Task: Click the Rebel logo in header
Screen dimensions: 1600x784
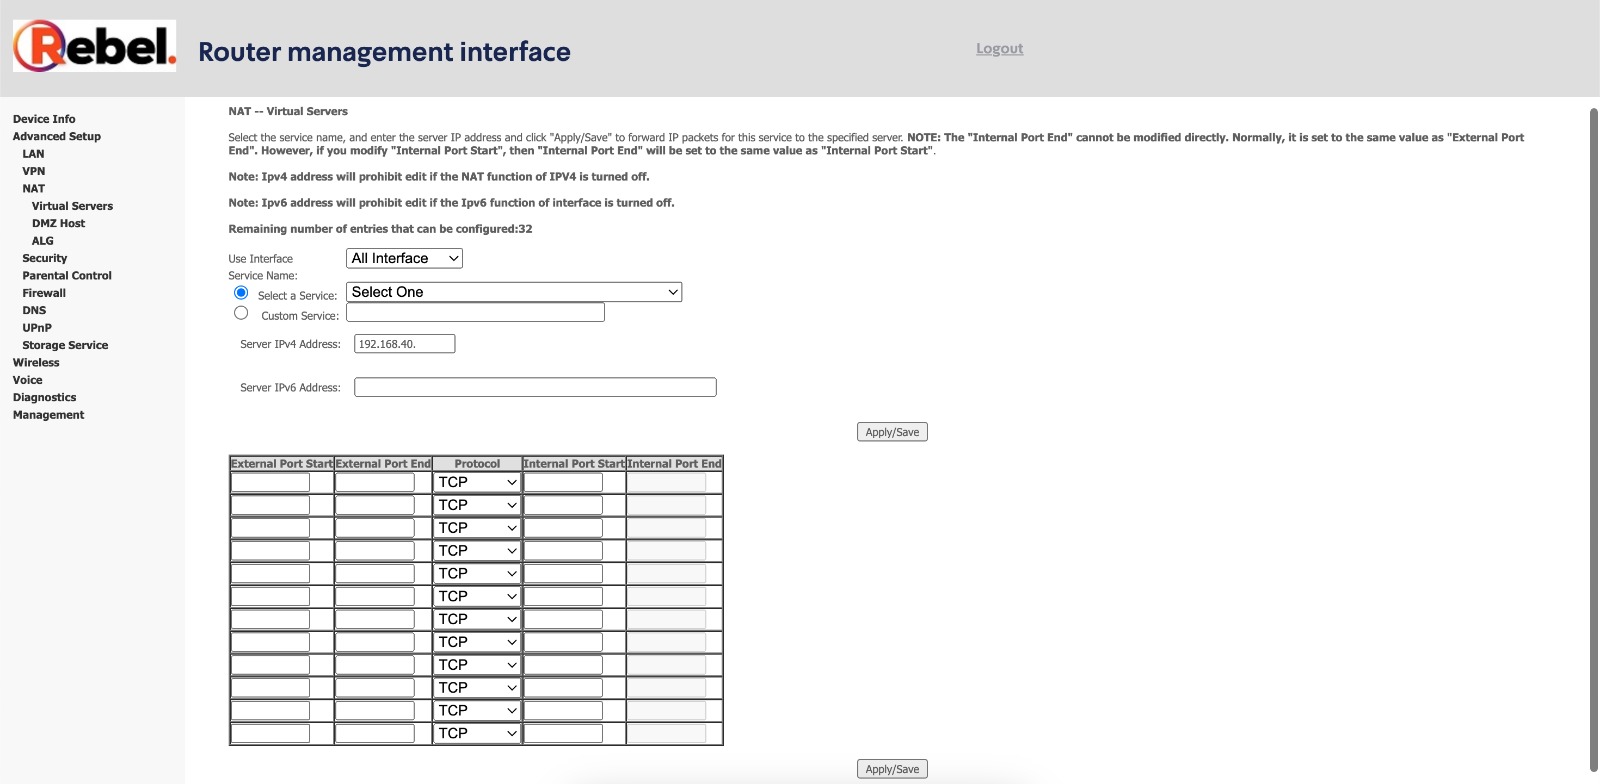Action: click(94, 46)
